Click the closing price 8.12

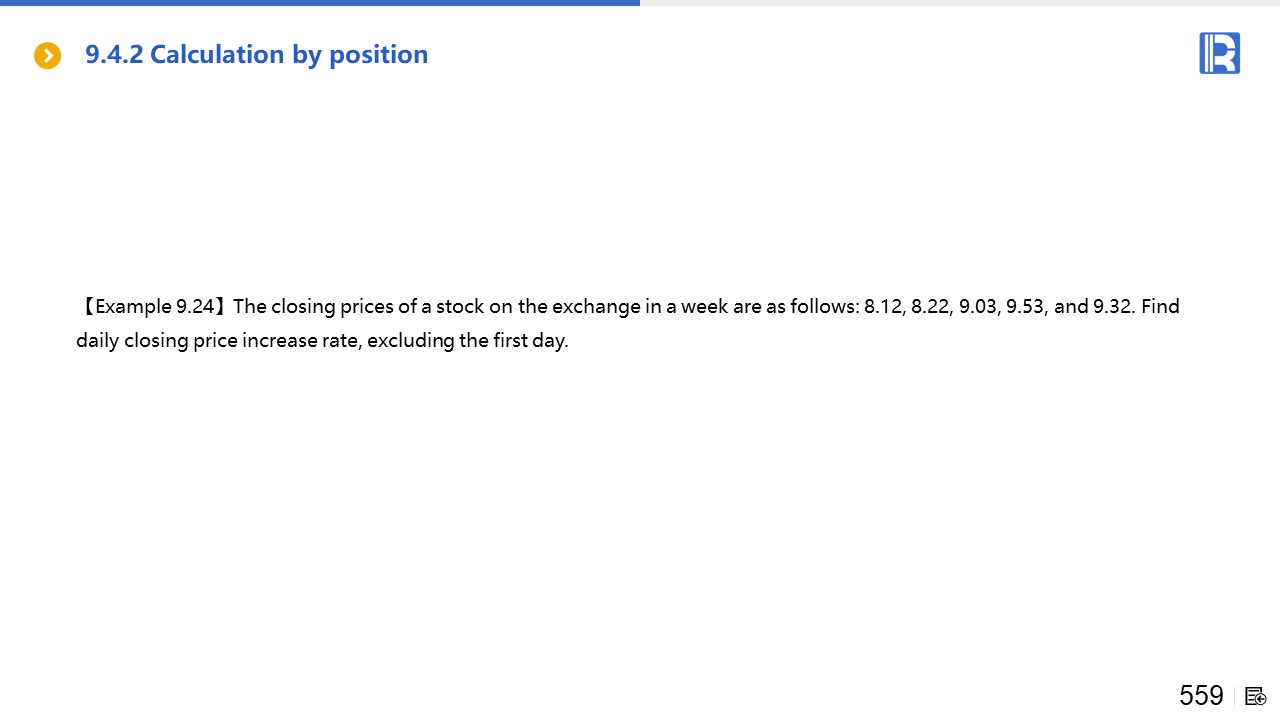pyautogui.click(x=883, y=306)
